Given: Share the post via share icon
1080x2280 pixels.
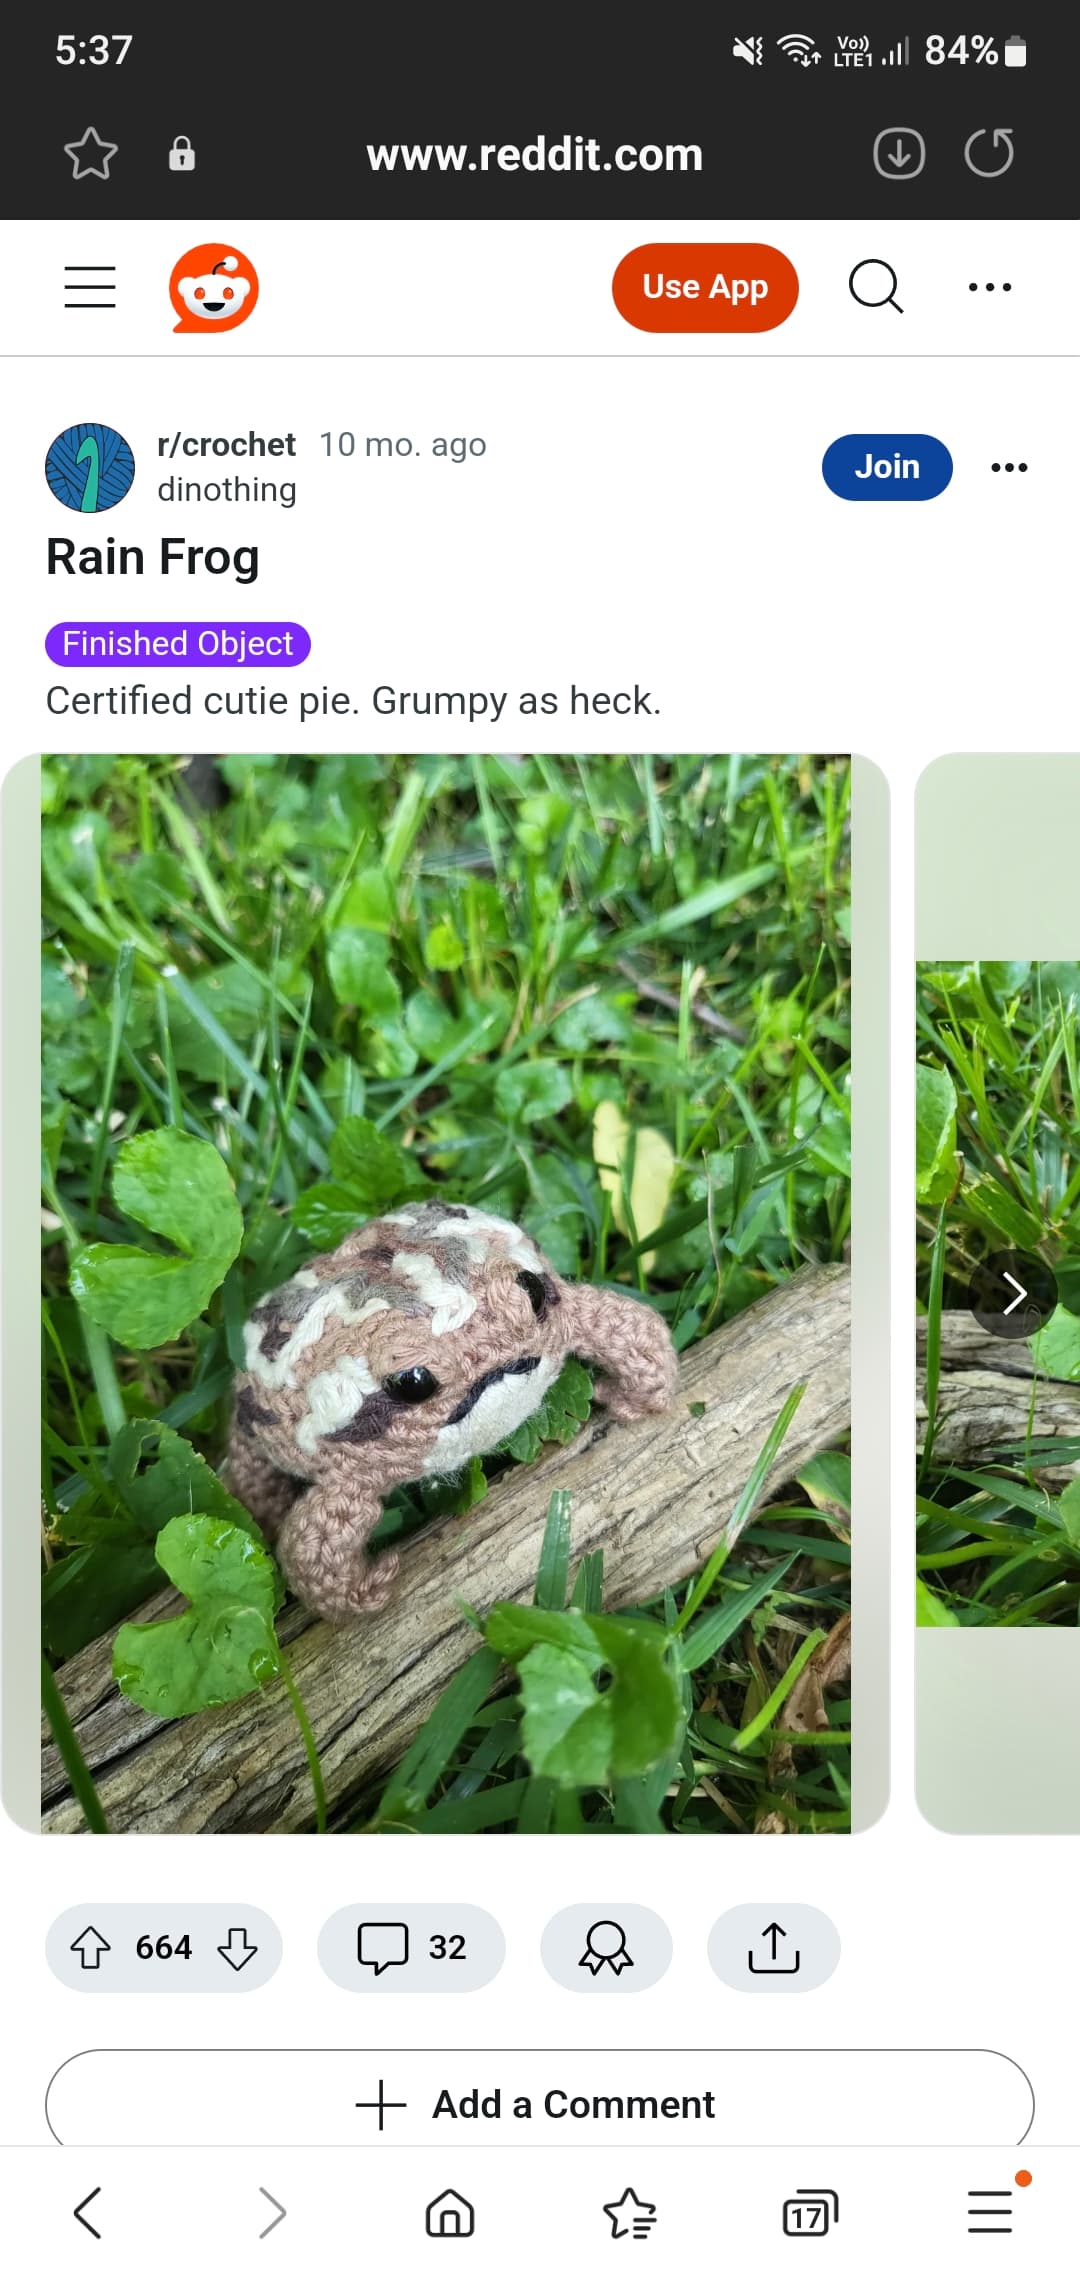Looking at the screenshot, I should coord(774,1948).
